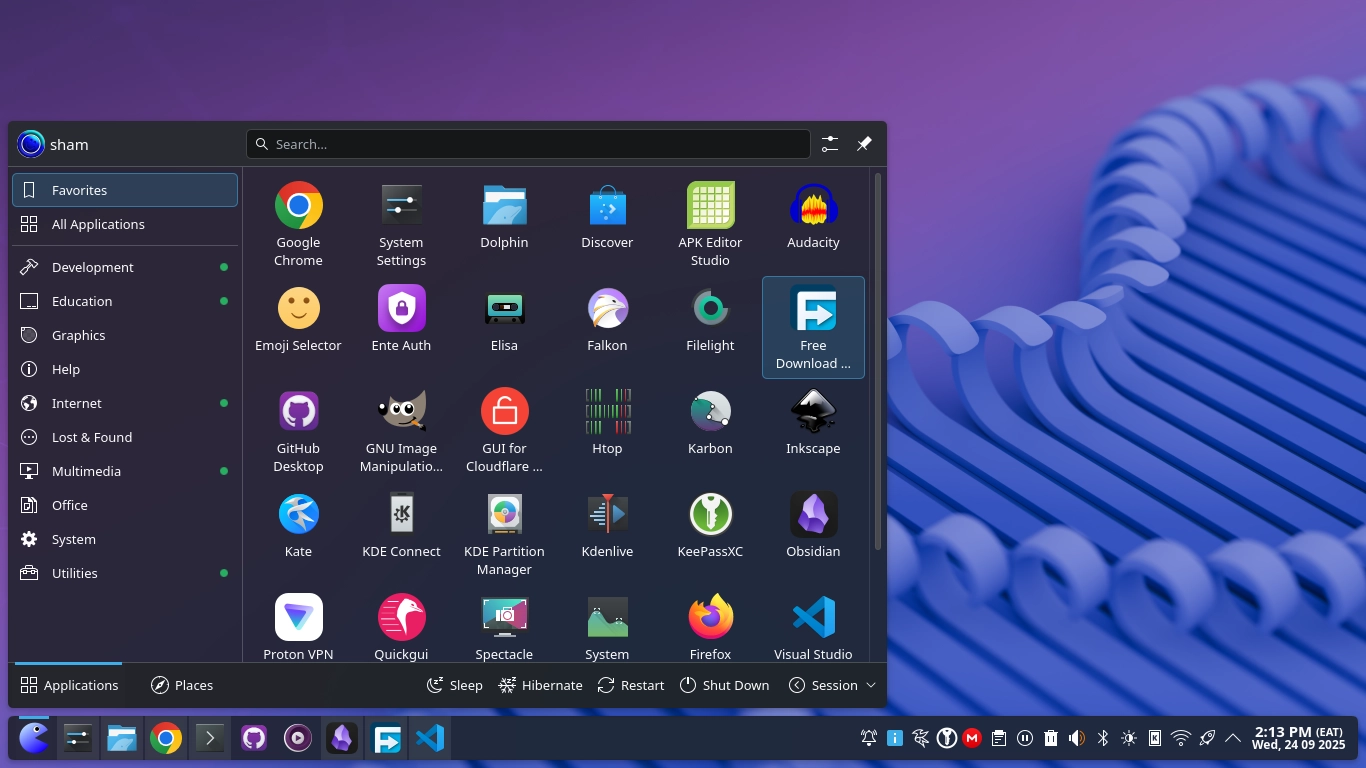This screenshot has height=768, width=1366.
Task: Open the notifications bell in tray
Action: click(x=869, y=738)
